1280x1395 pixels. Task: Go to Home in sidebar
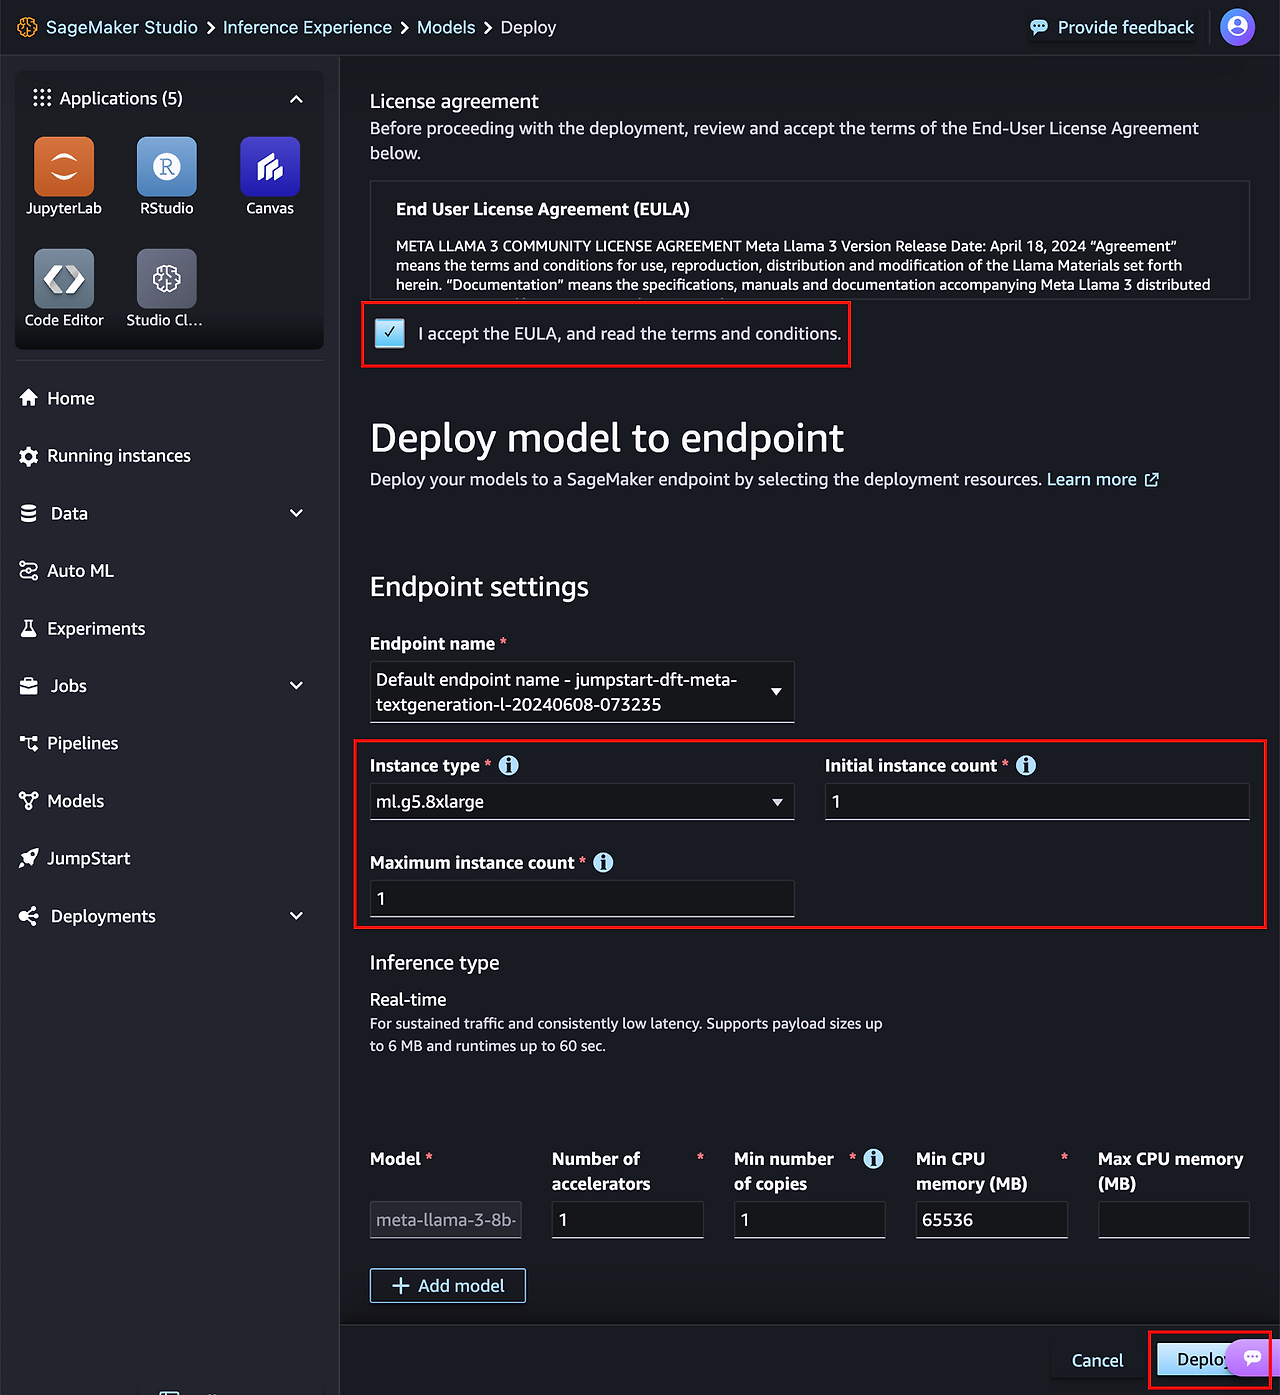click(x=70, y=398)
